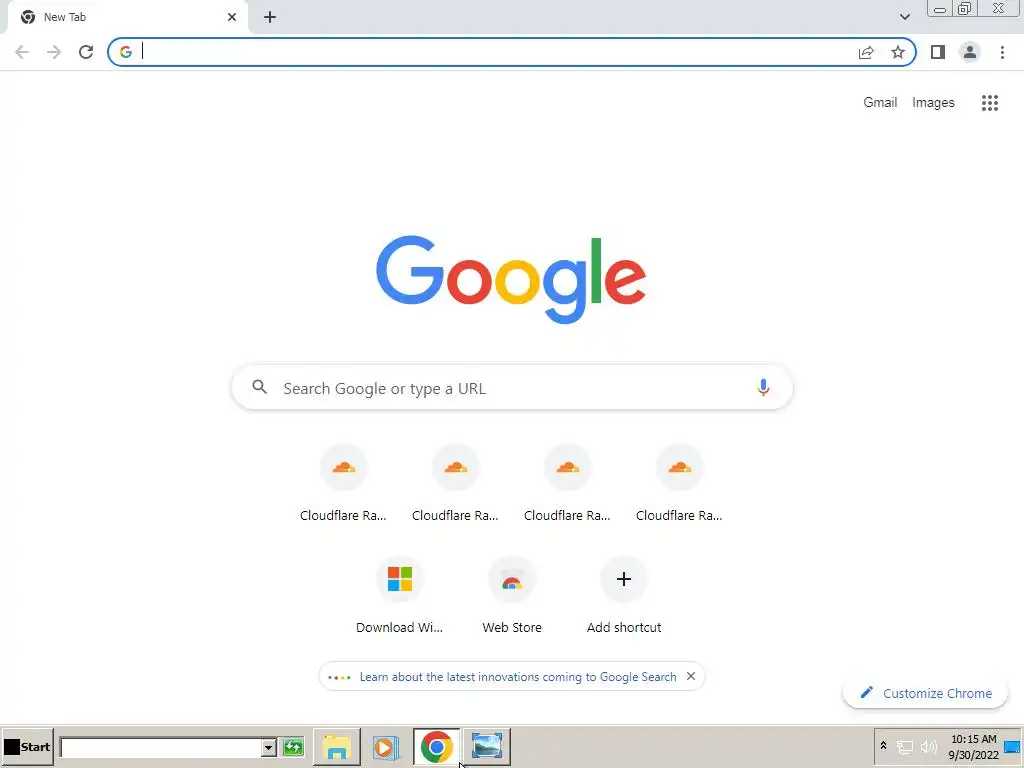Click the Google icon in the address bar
Viewport: 1024px width, 768px height.
[126, 52]
